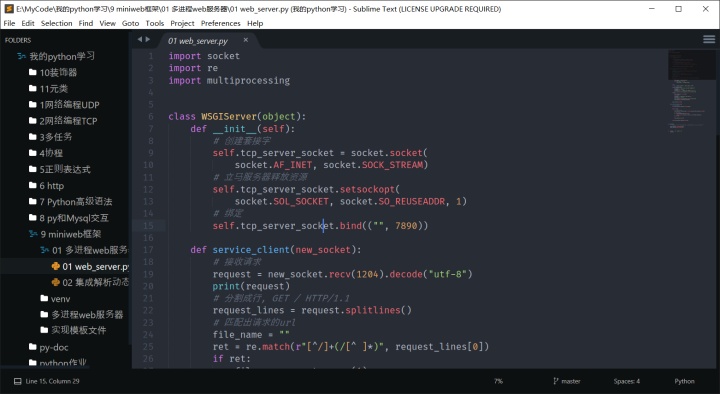Expand the 5正则表达式 folder
The image size is (720, 394).
coord(60,169)
